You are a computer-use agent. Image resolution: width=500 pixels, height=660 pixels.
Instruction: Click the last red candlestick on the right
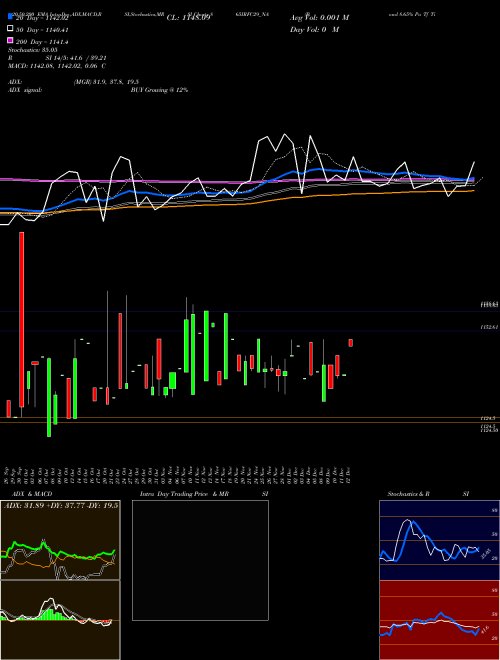point(351,343)
